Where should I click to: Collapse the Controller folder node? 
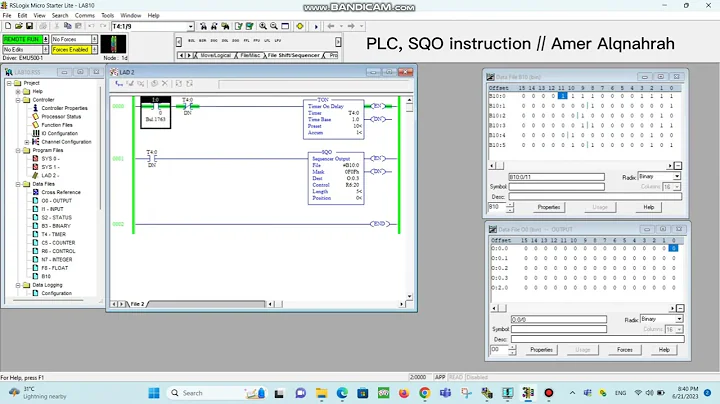[18, 100]
